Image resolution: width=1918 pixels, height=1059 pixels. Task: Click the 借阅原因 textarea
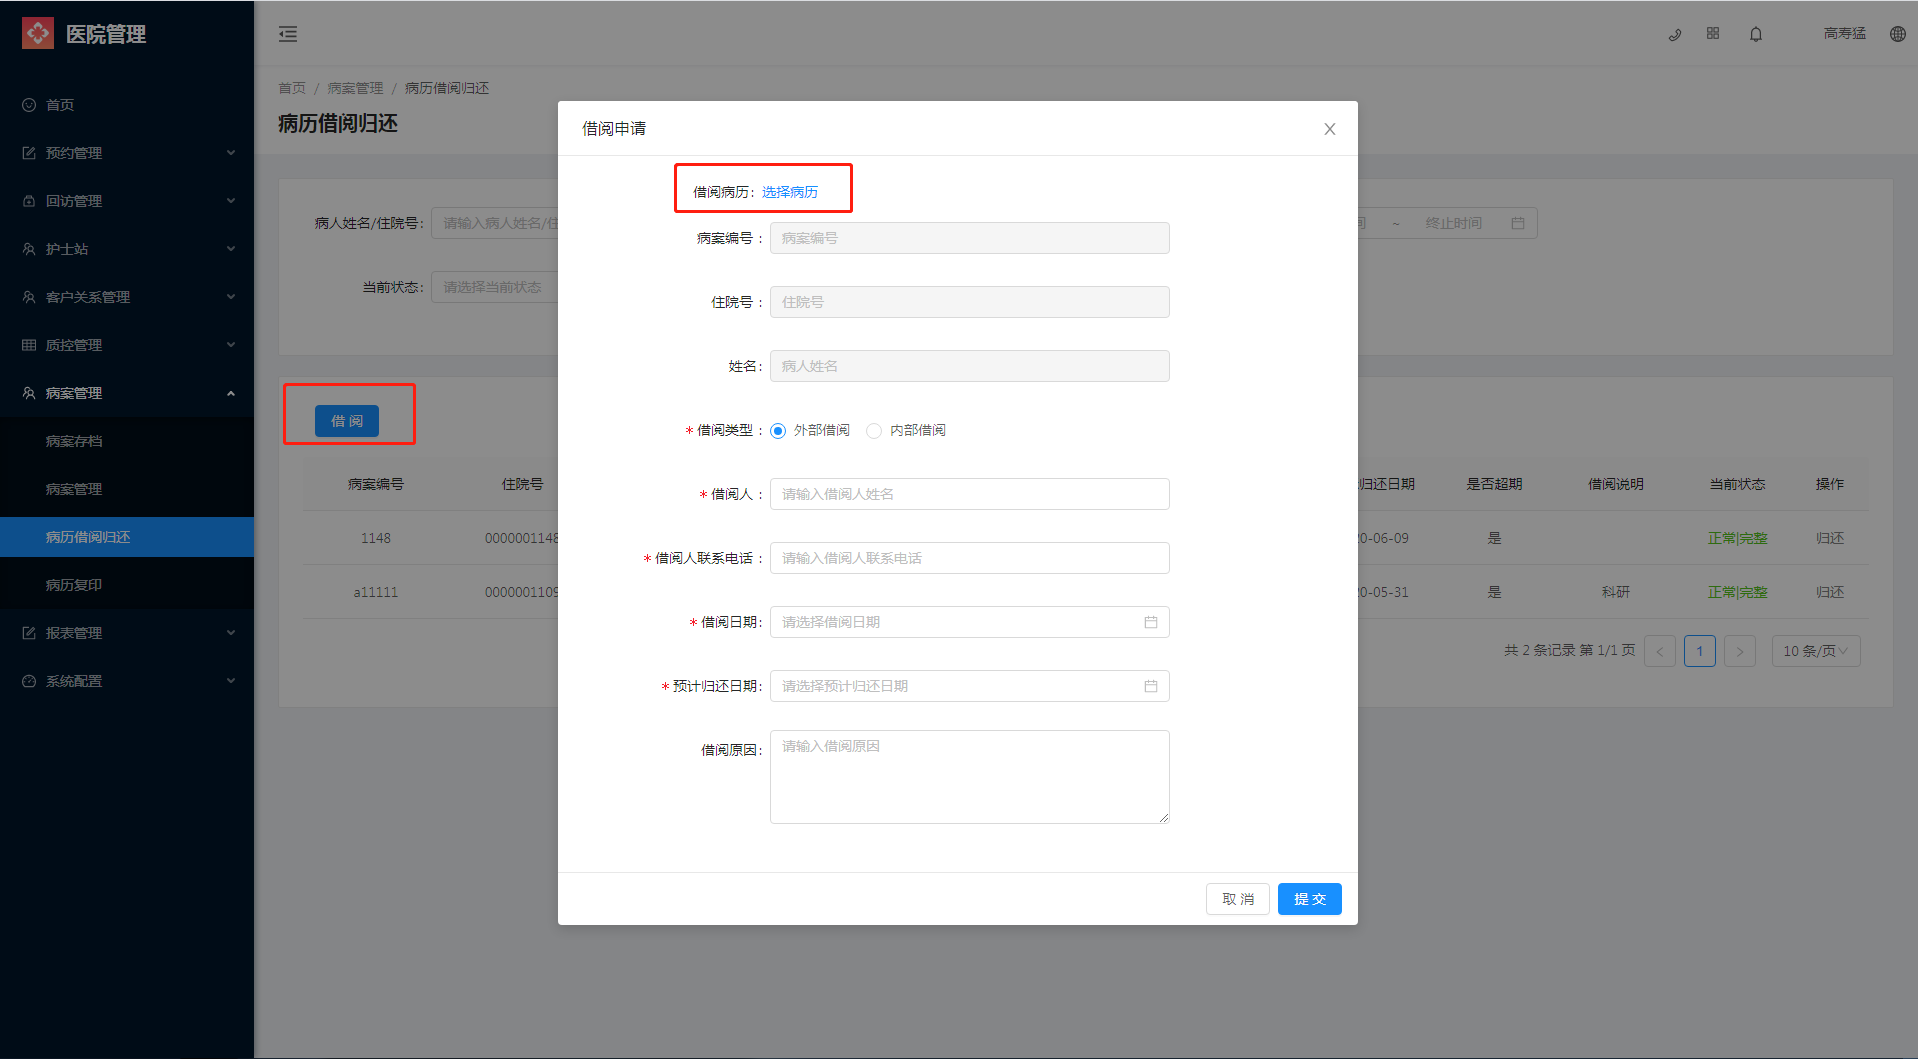(970, 777)
